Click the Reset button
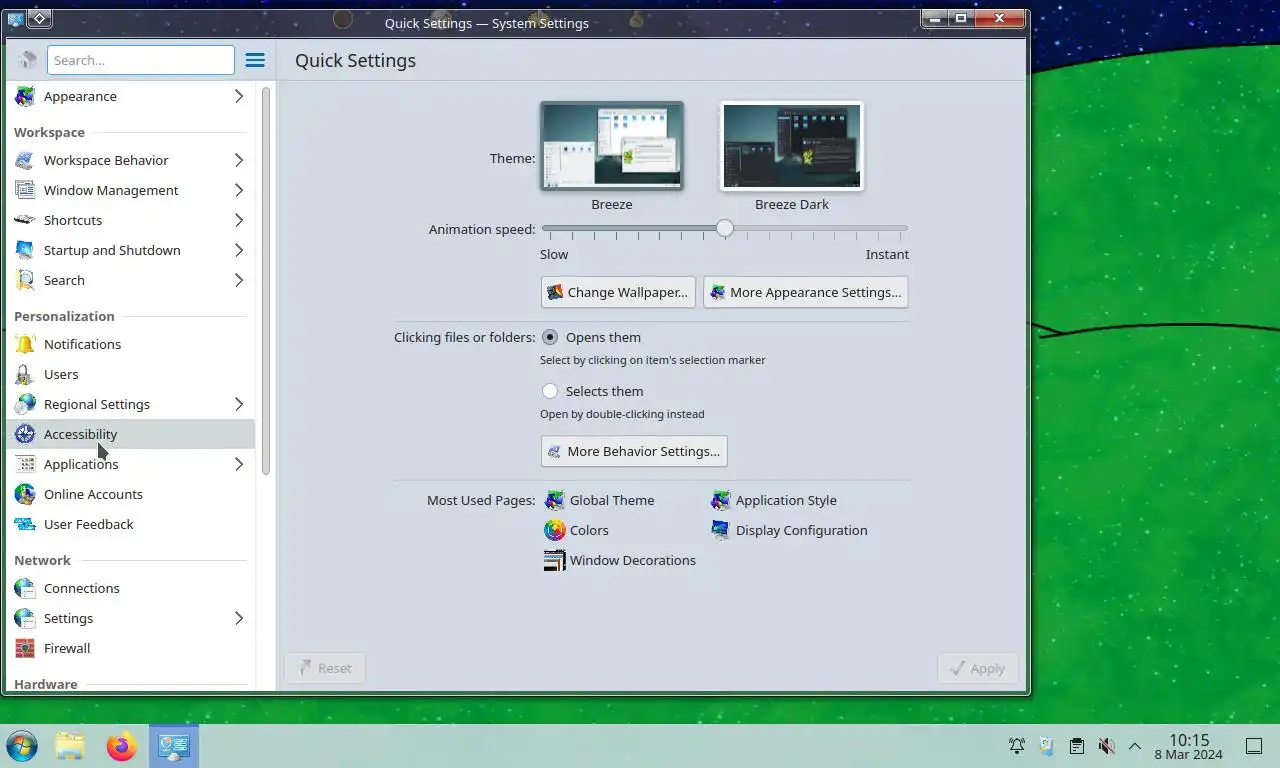The height and width of the screenshot is (768, 1280). [x=325, y=668]
